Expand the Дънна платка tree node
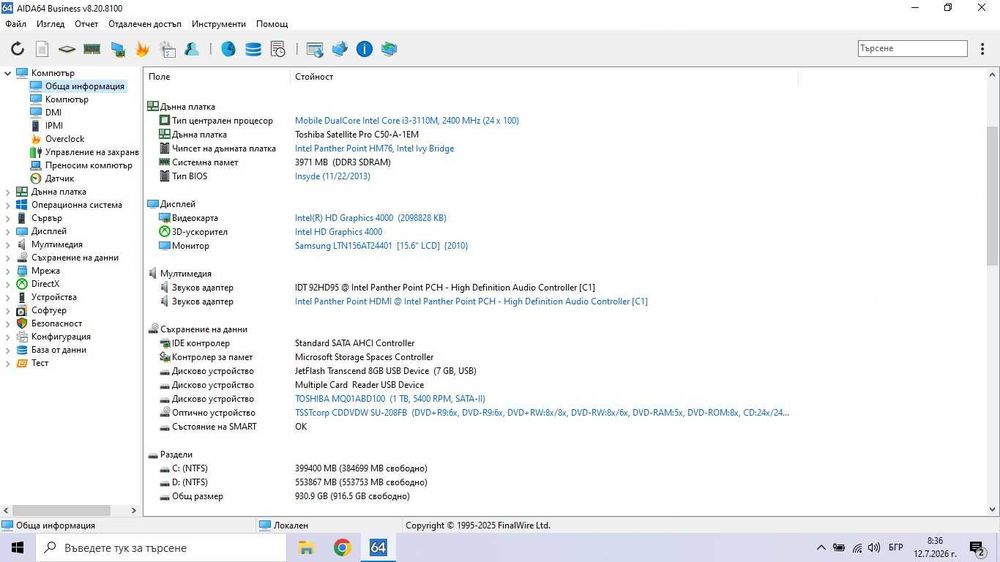This screenshot has height=562, width=1000. tap(8, 191)
